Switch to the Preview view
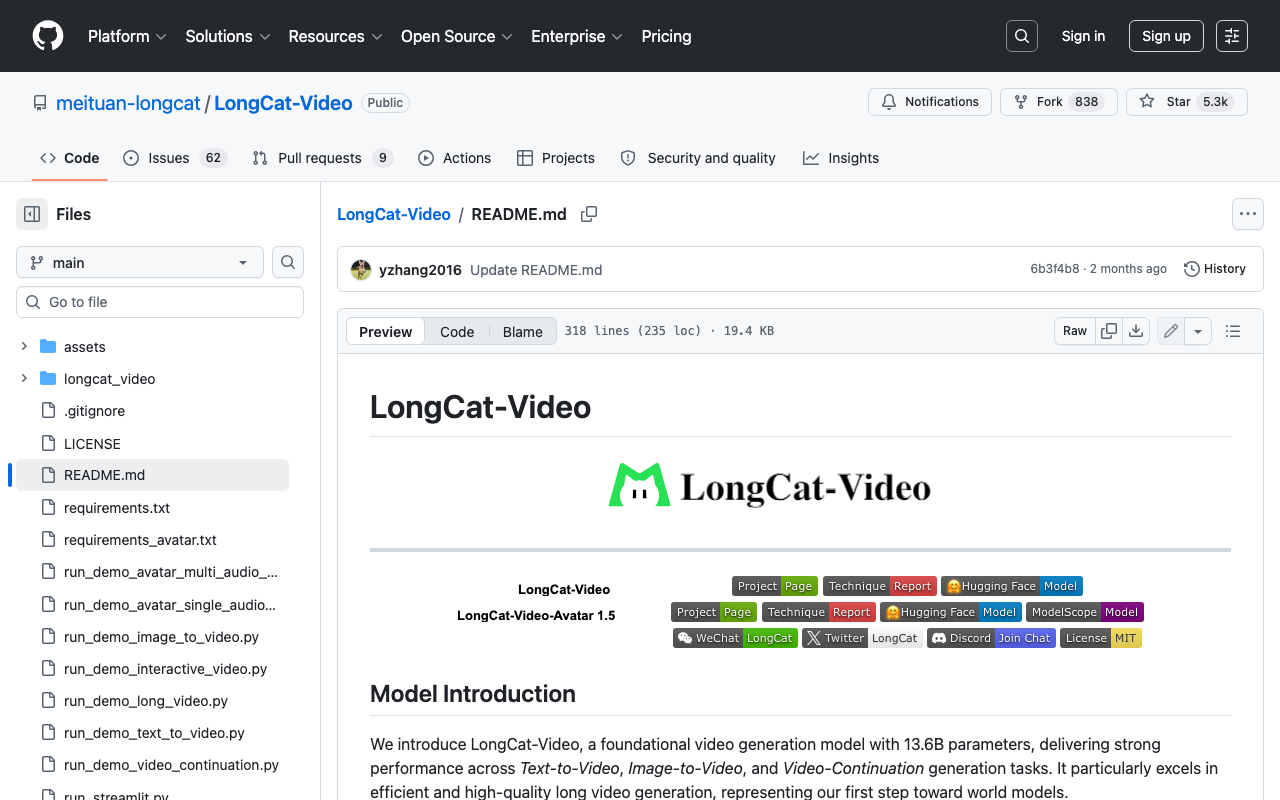 [385, 332]
